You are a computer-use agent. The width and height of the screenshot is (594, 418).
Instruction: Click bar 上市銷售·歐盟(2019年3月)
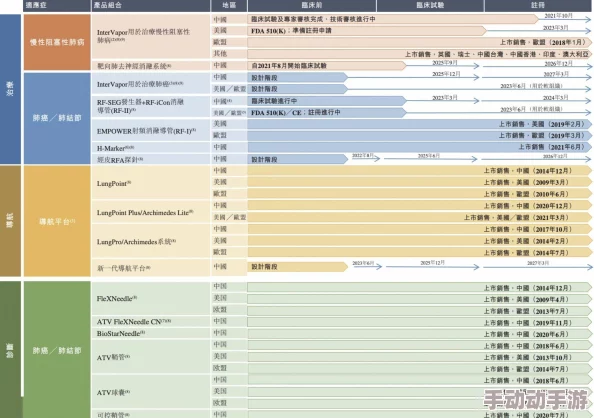pyautogui.click(x=420, y=135)
